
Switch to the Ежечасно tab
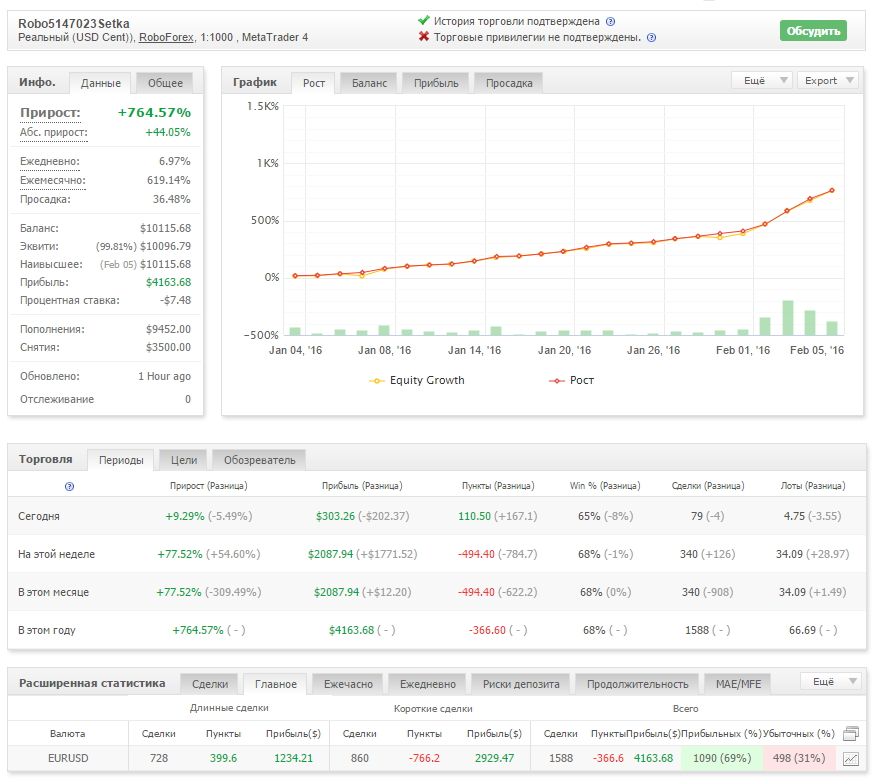348,684
